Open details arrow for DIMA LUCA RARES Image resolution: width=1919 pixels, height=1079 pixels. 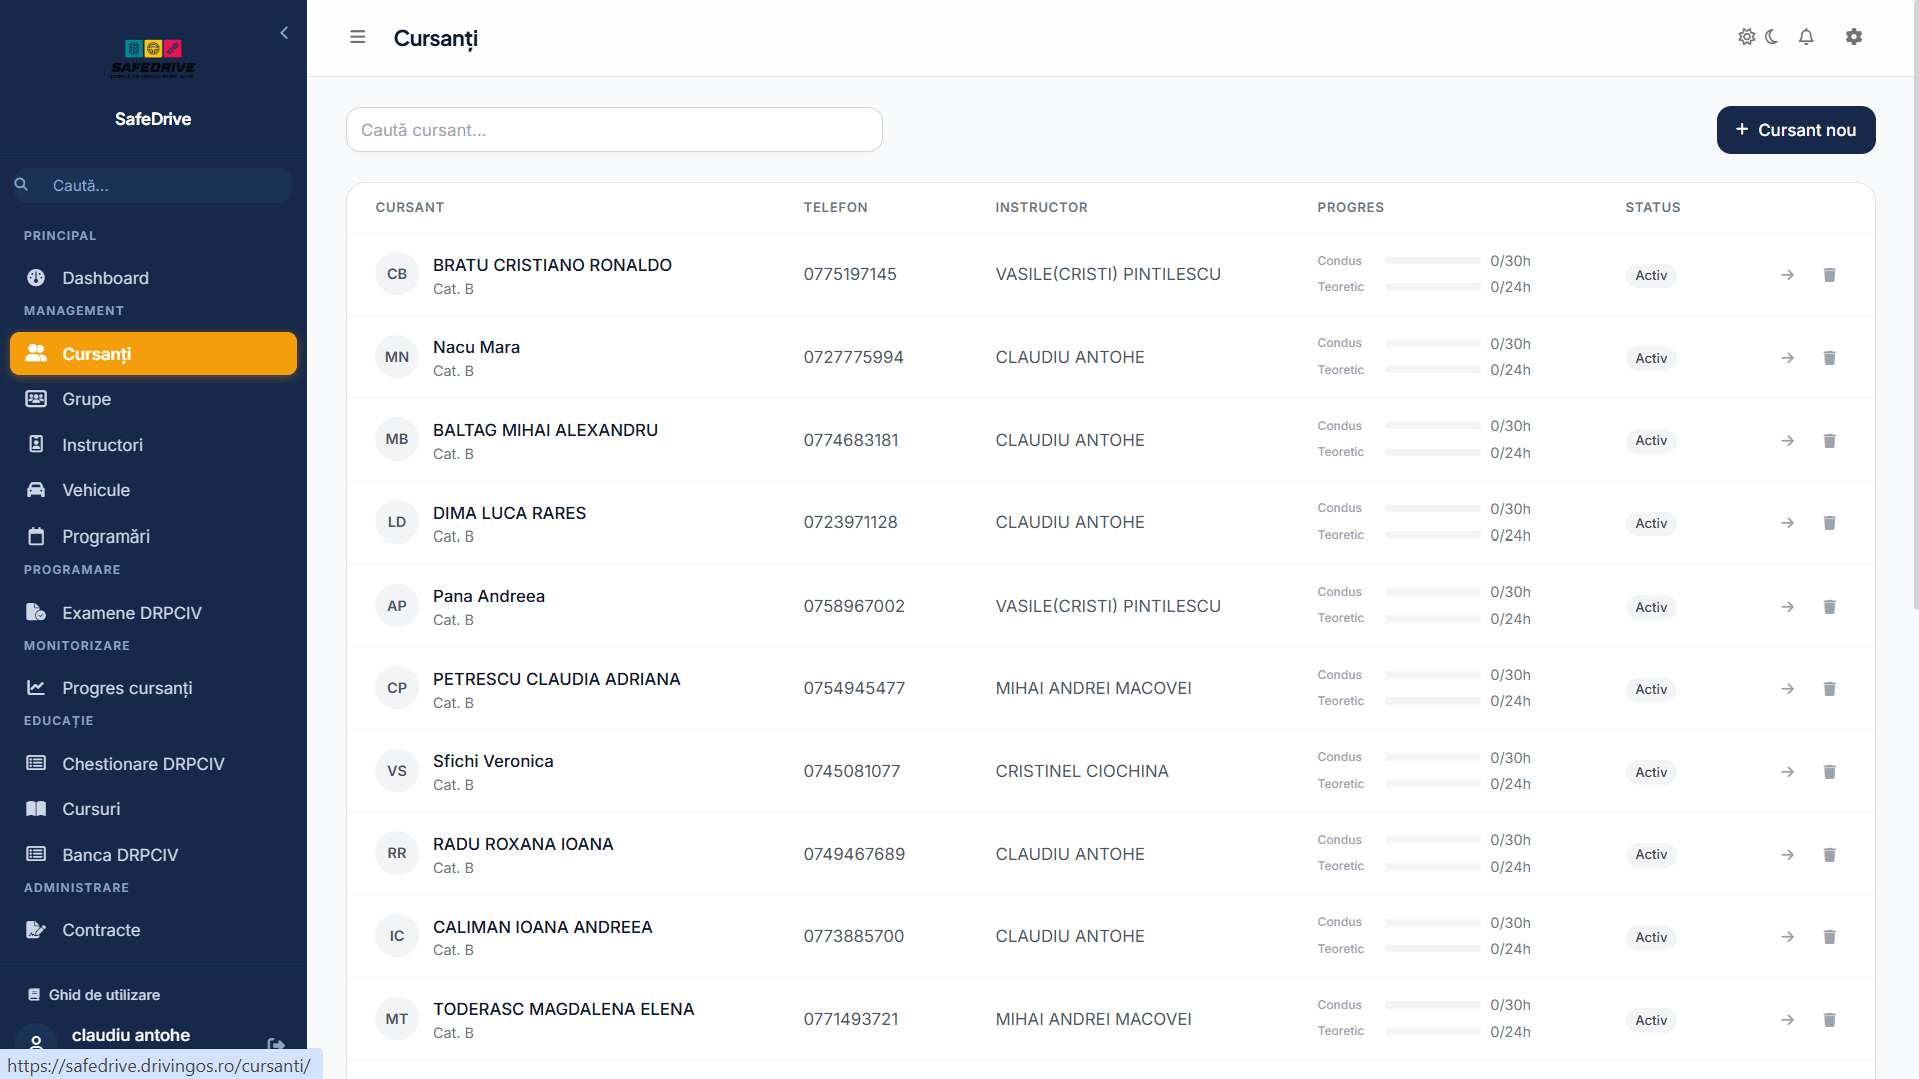coord(1787,523)
